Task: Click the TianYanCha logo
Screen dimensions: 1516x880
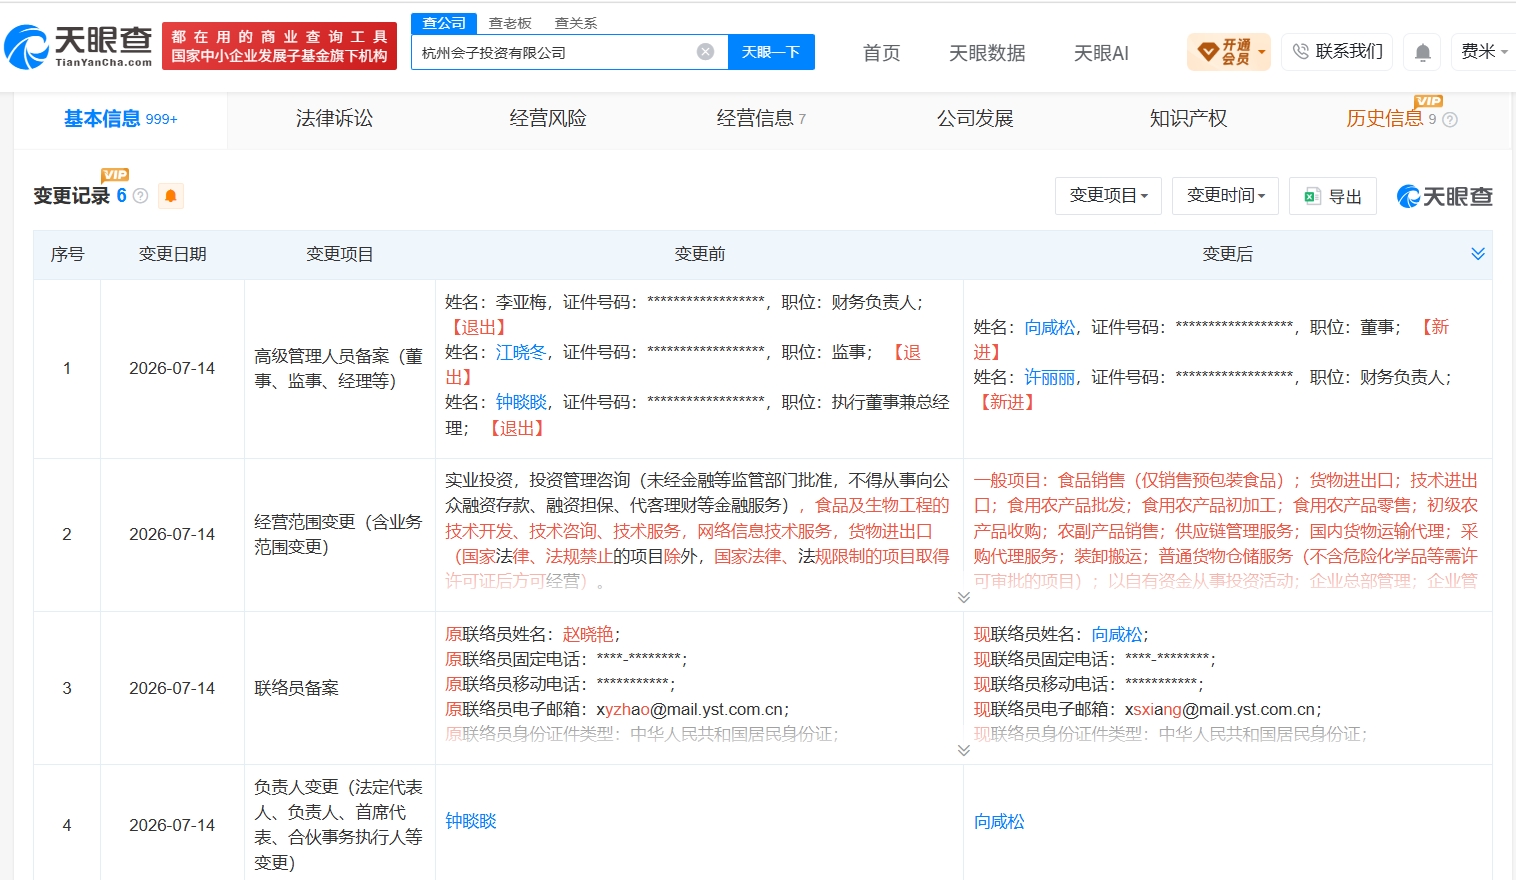Action: (78, 46)
